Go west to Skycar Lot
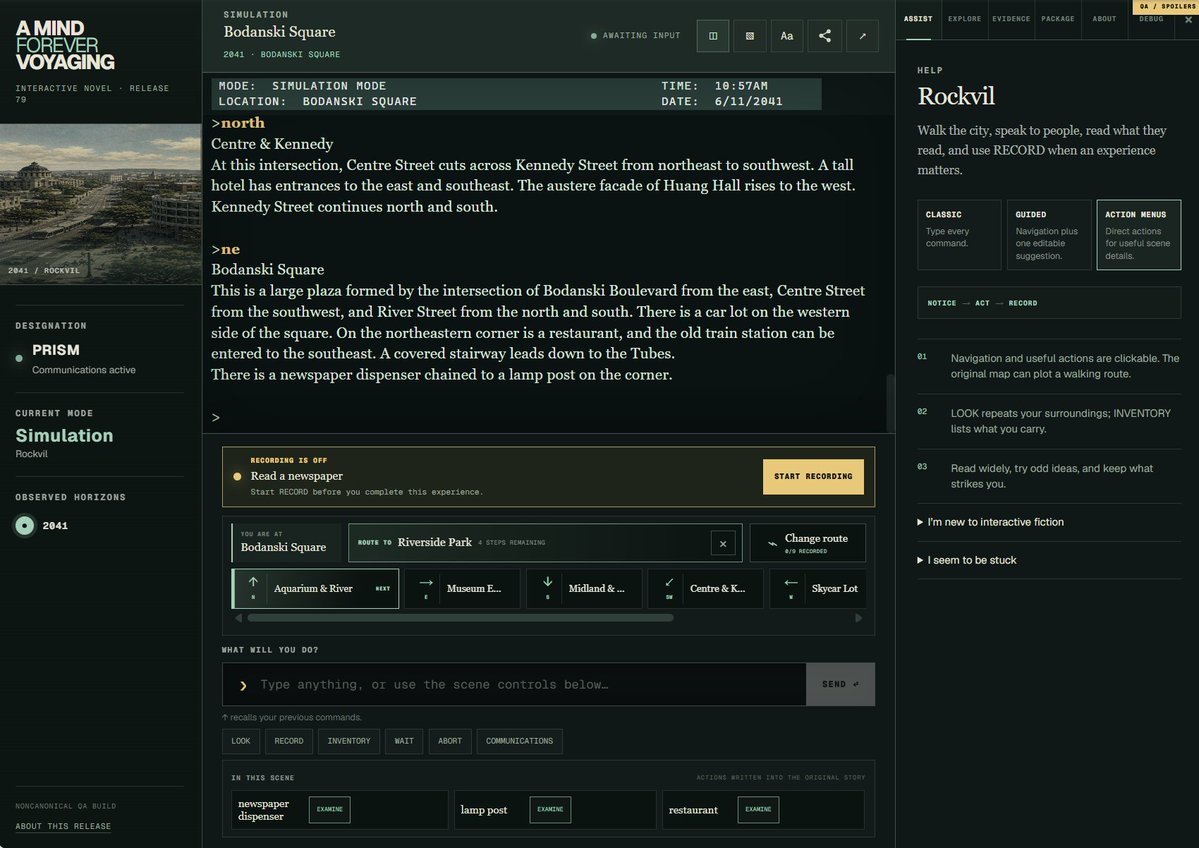 point(818,588)
